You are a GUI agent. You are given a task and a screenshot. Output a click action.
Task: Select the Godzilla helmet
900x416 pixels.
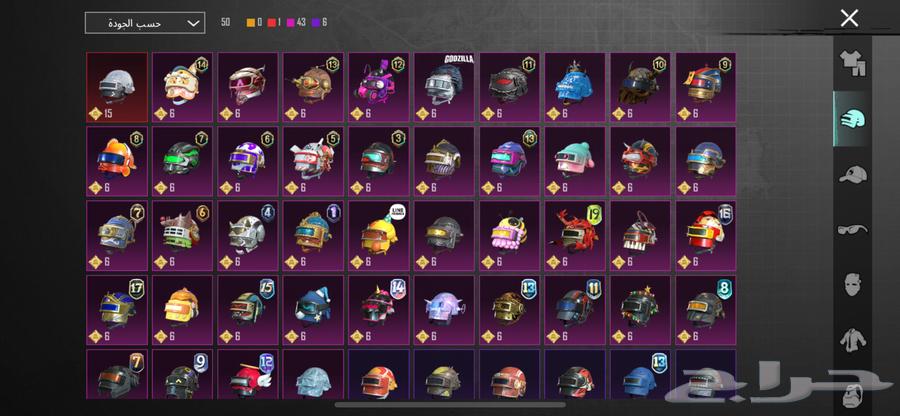tap(445, 87)
